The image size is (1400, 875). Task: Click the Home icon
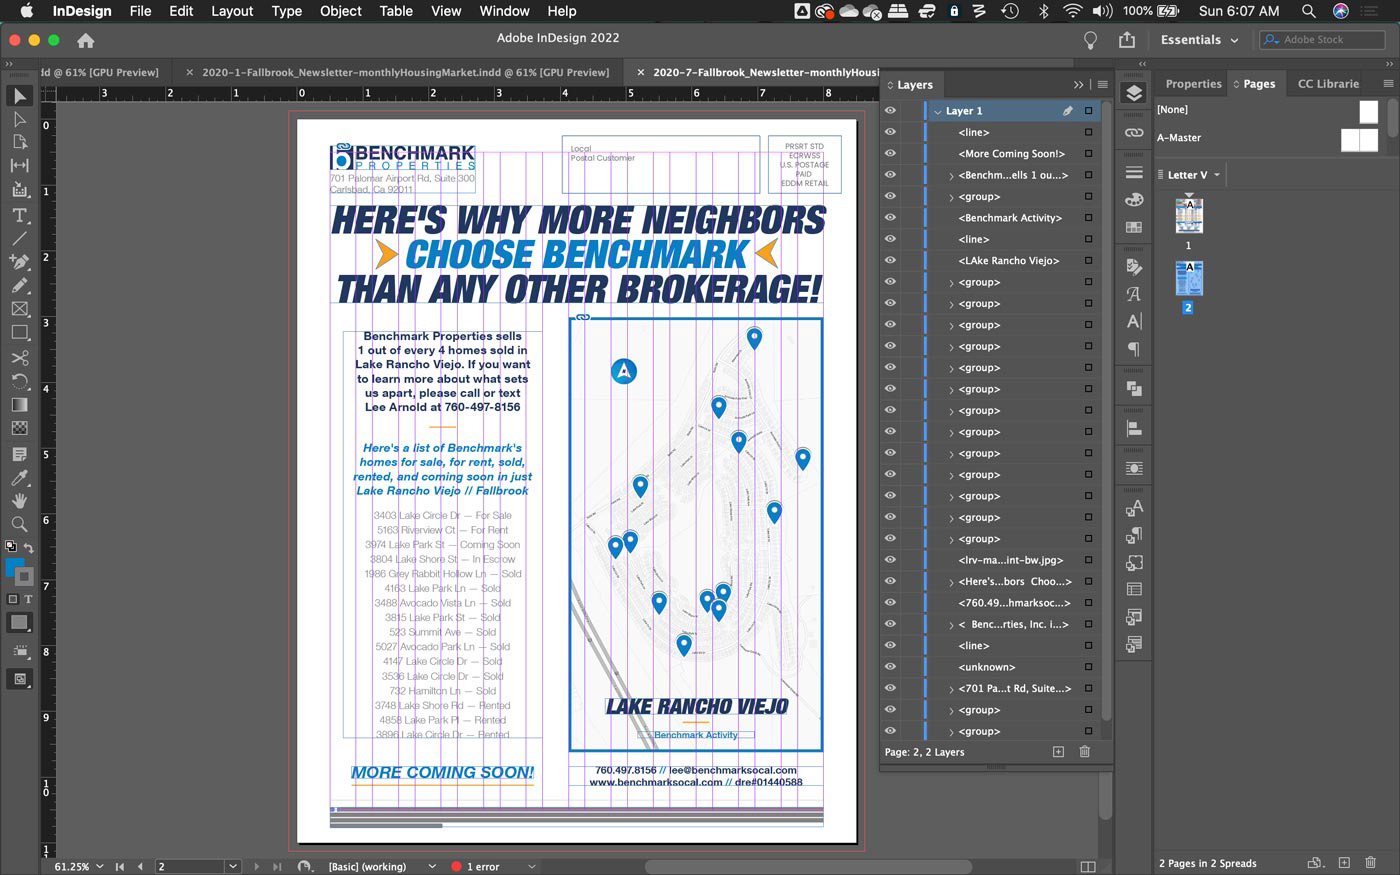[x=86, y=40]
